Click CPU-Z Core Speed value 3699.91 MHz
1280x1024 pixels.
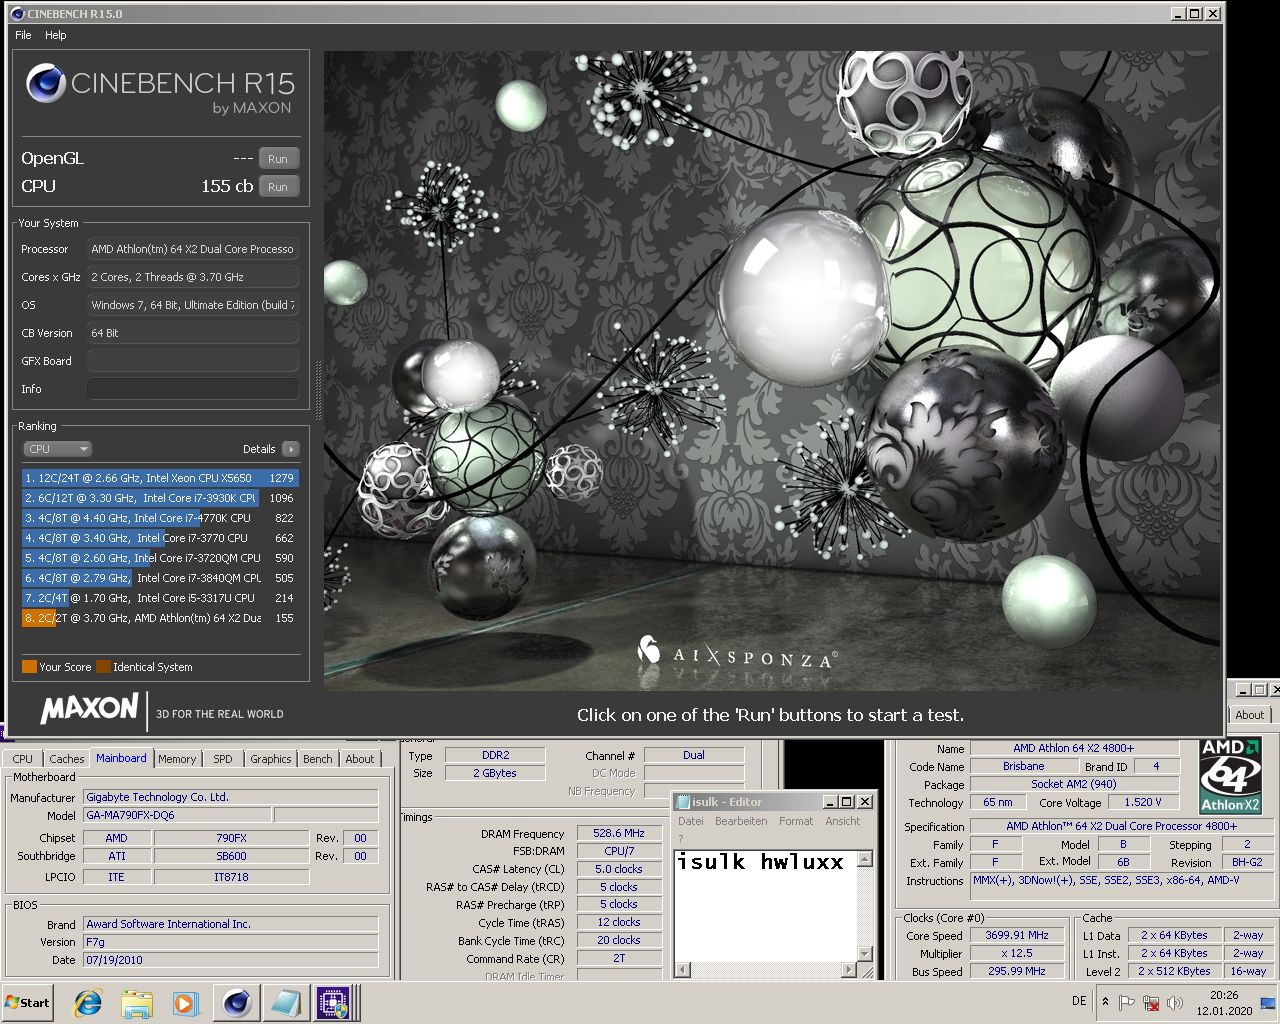[1017, 936]
